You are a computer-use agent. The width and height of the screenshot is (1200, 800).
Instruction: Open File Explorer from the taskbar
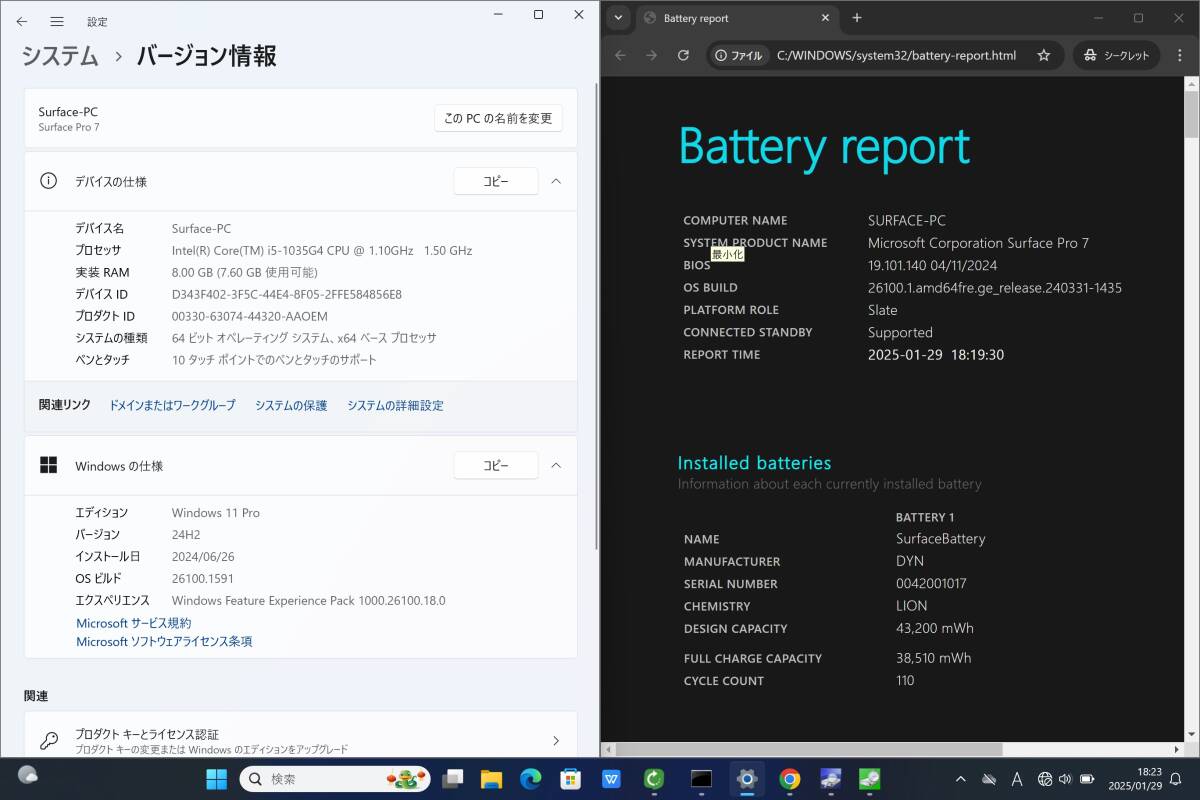pos(491,779)
